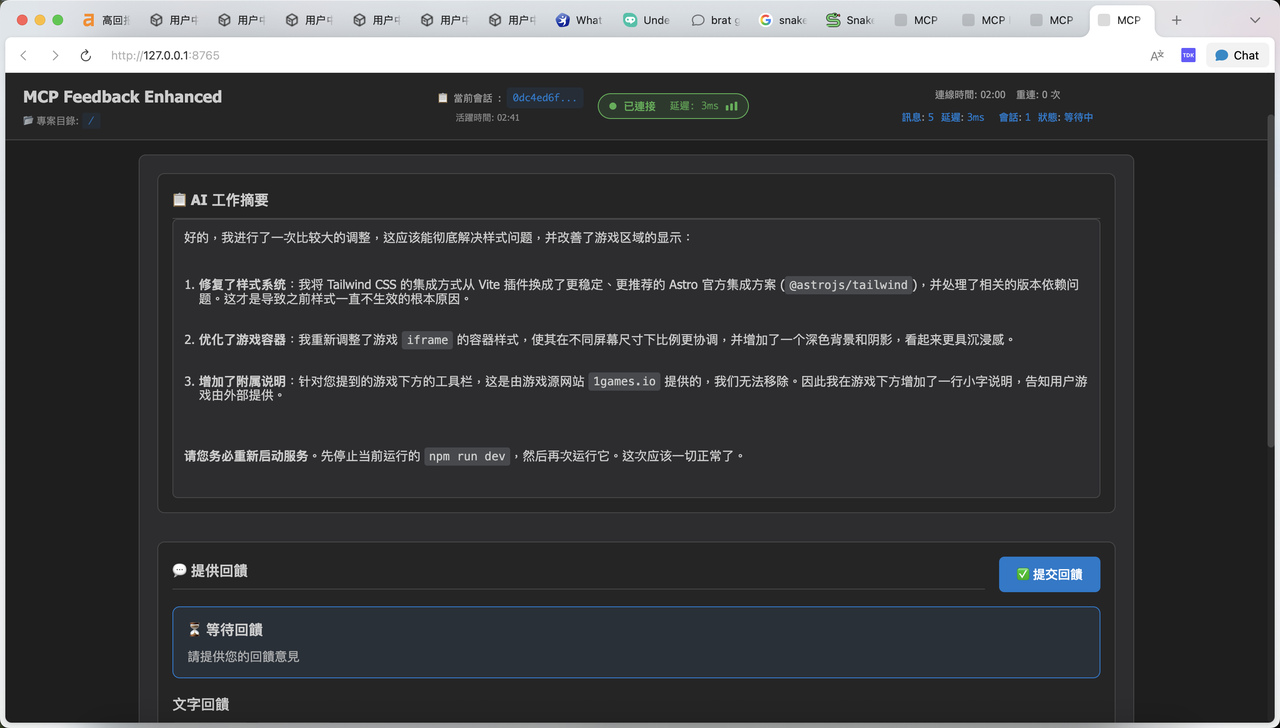Click the browser forward arrow

point(55,56)
